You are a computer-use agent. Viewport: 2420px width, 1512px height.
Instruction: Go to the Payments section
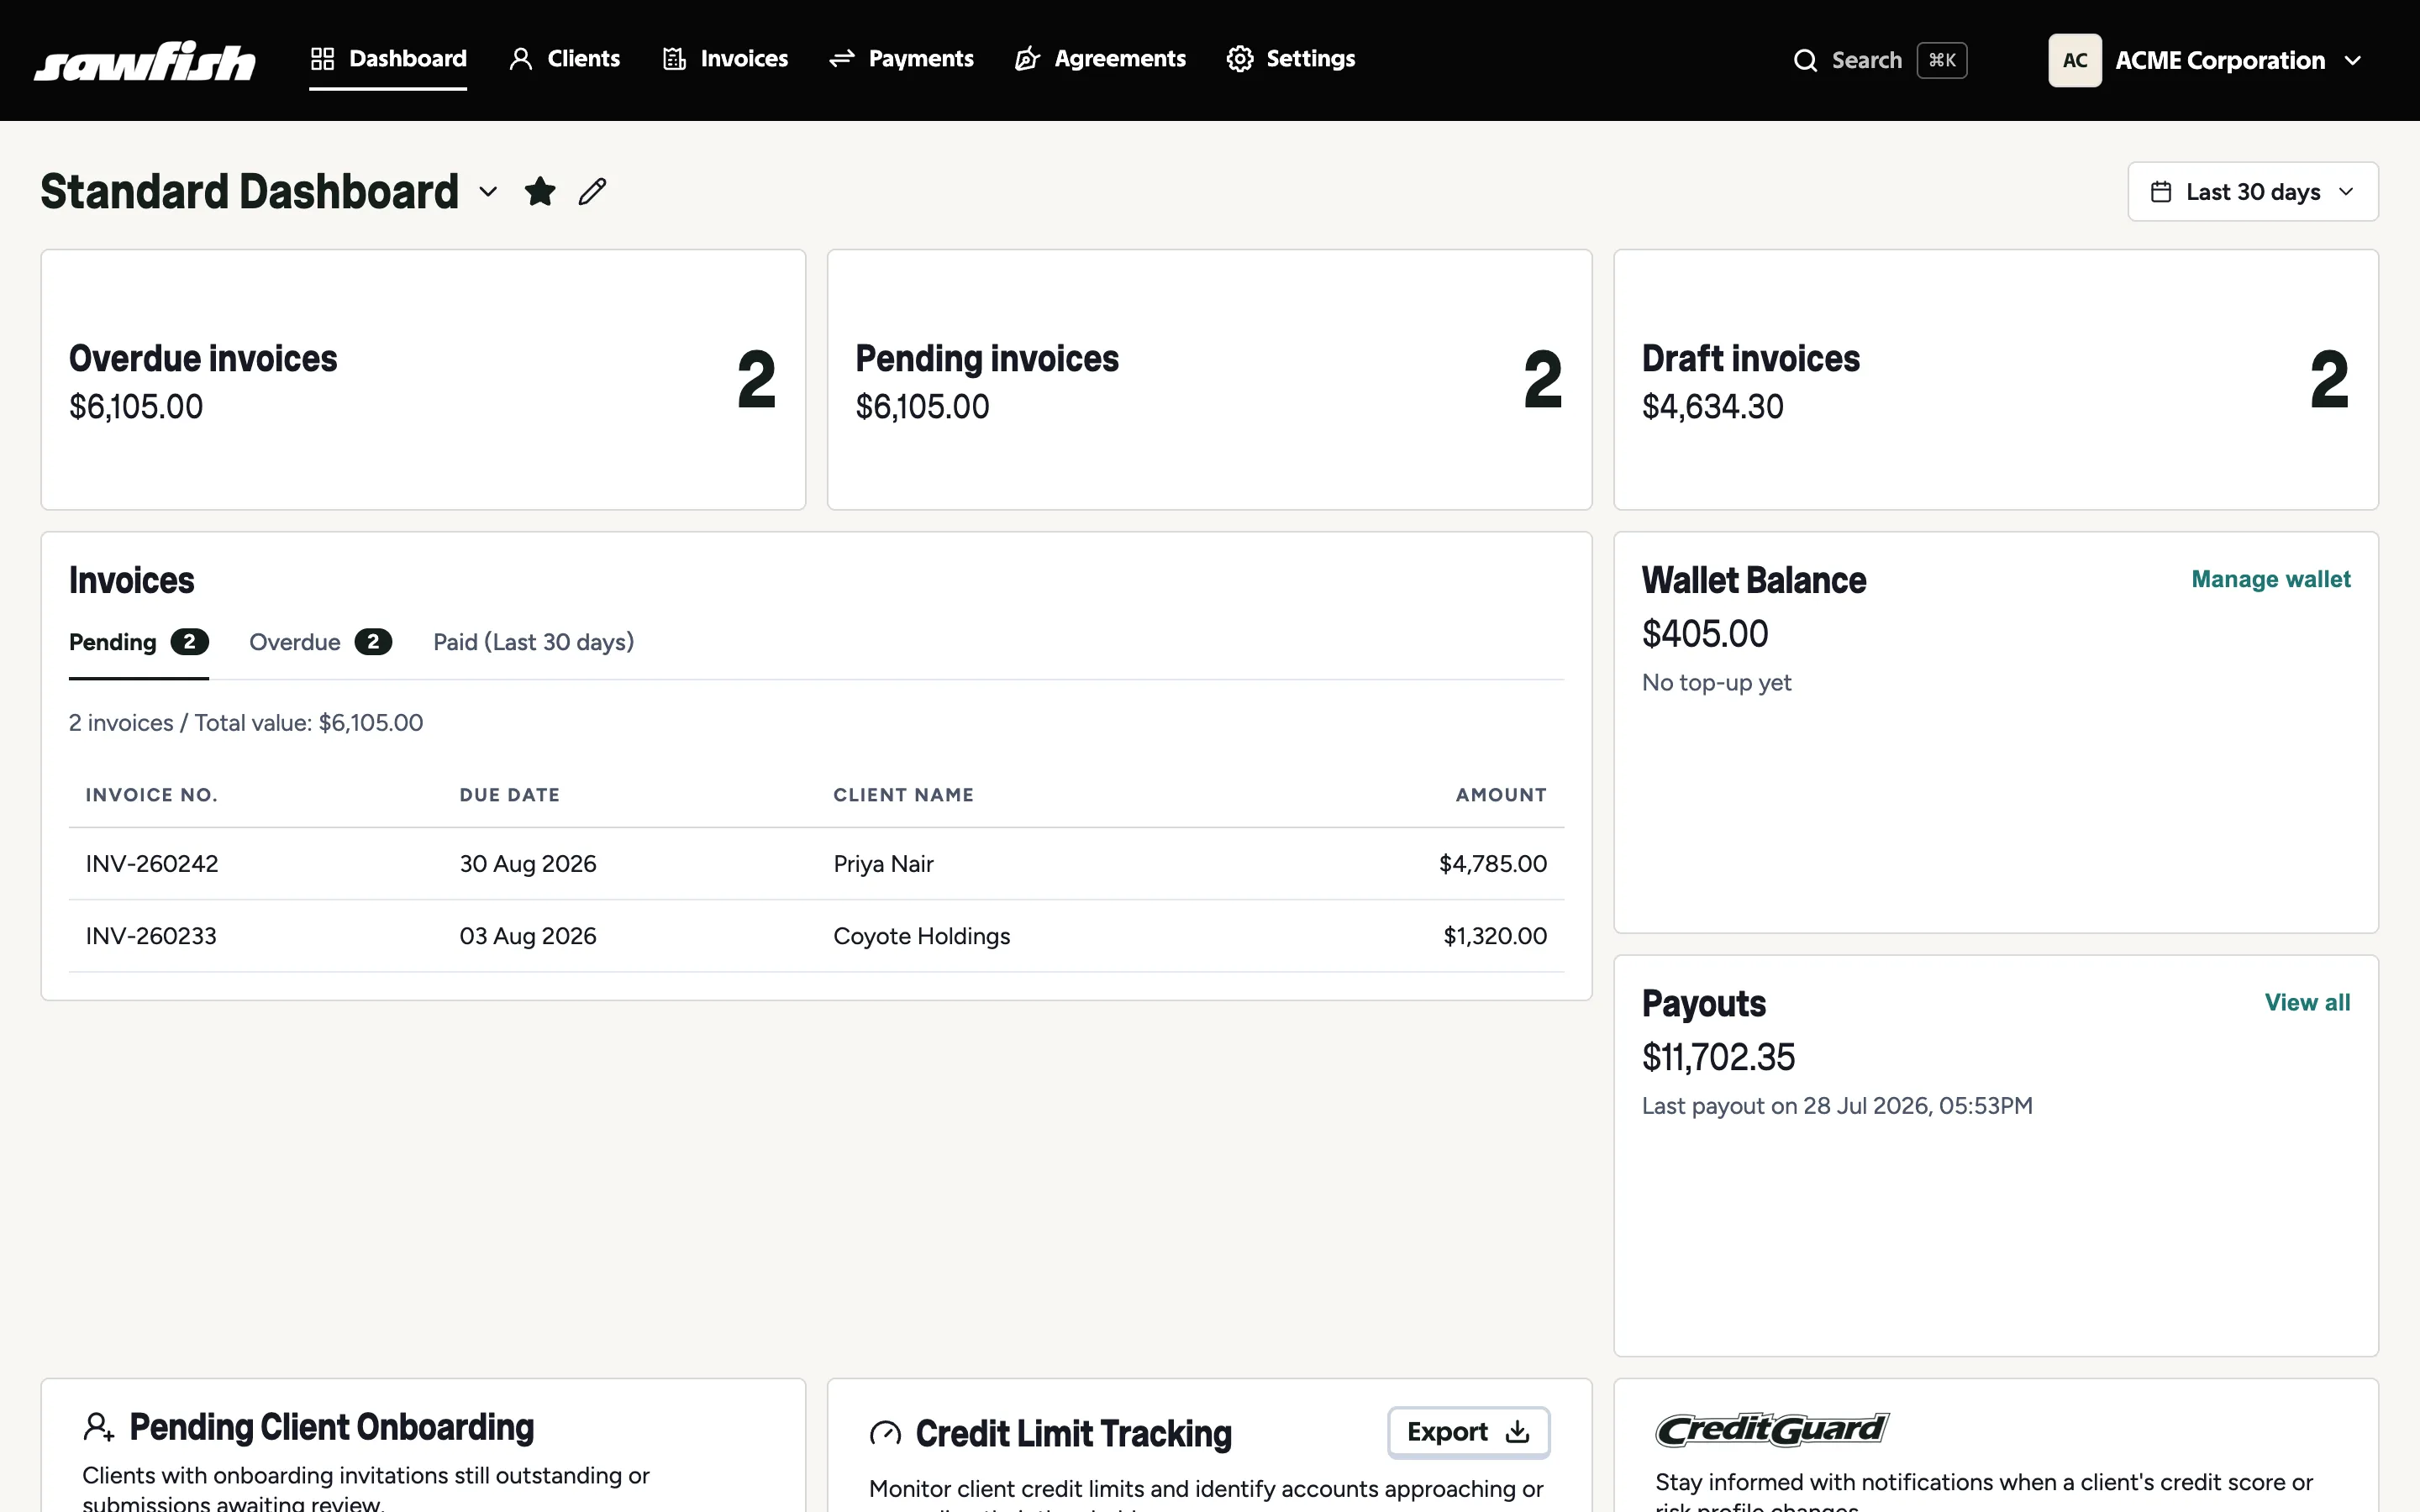pos(901,59)
